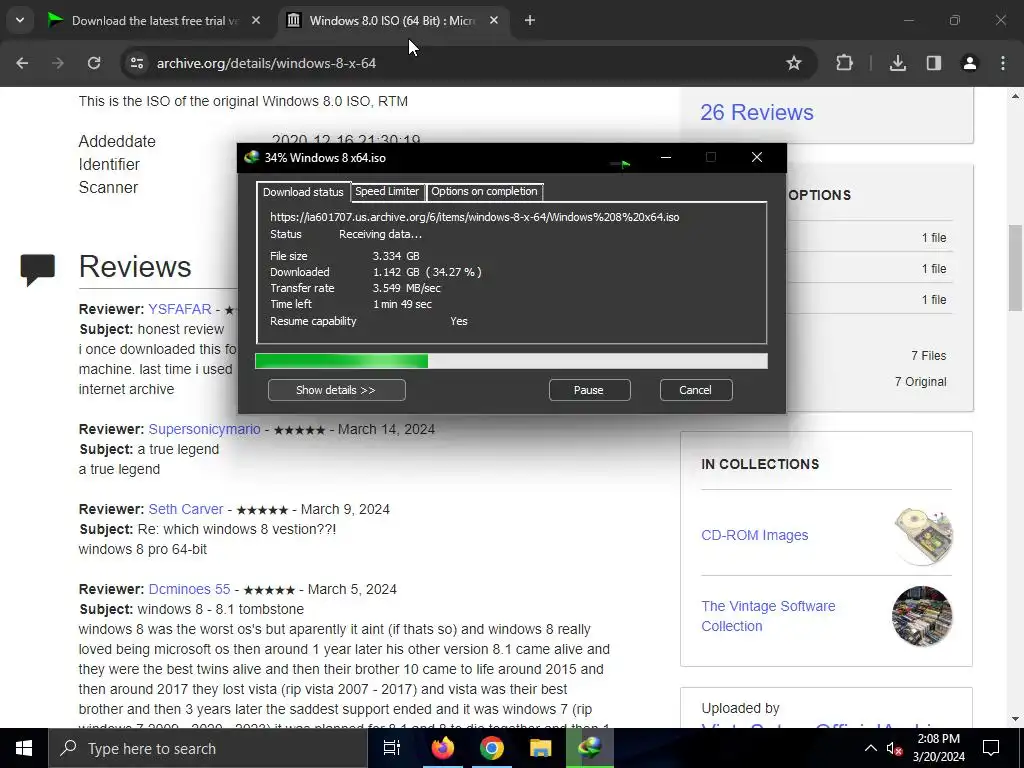
Task: Close the Download the latest free trial tab
Action: pyautogui.click(x=256, y=20)
